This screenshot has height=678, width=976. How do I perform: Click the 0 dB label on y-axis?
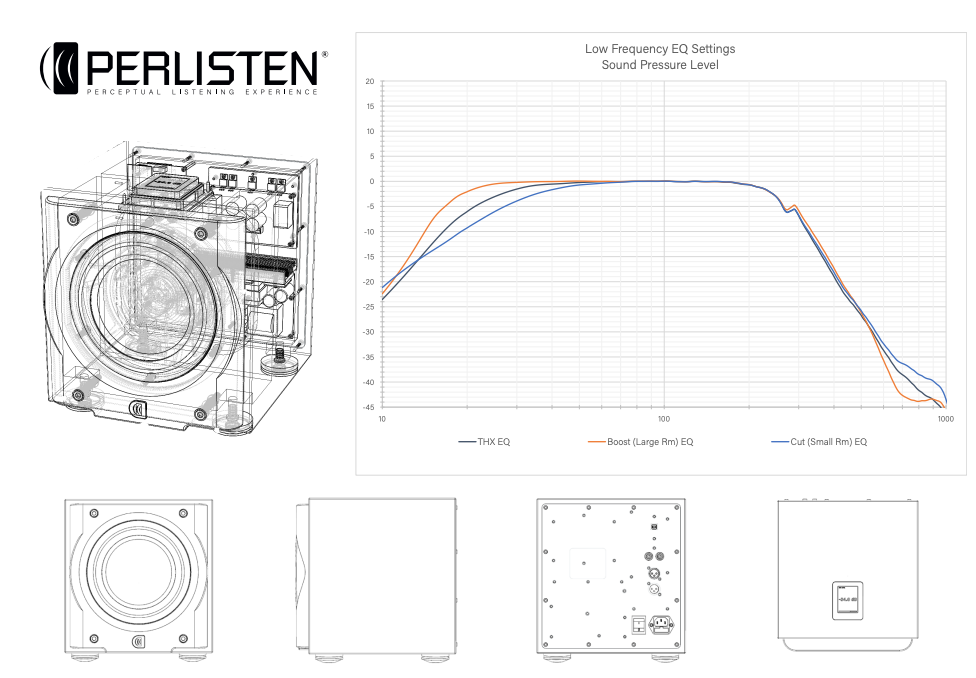pyautogui.click(x=370, y=182)
